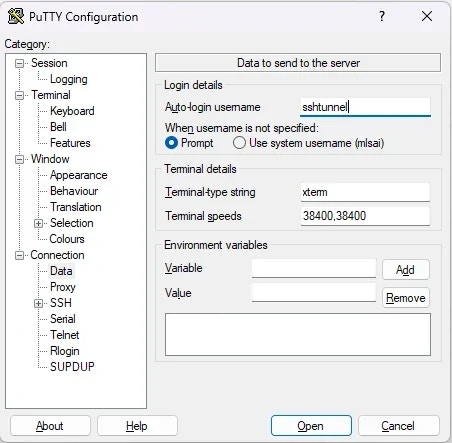
Task: Open the Appearance category
Action: [78, 175]
